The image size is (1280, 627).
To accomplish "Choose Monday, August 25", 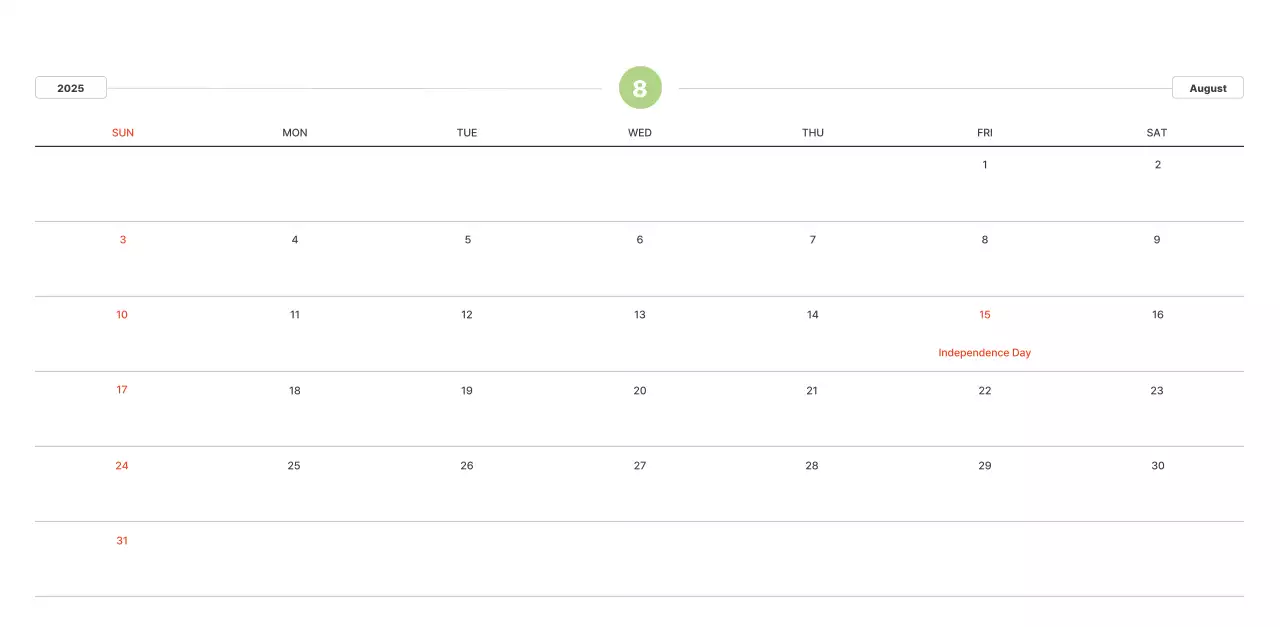I will click(x=294, y=466).
